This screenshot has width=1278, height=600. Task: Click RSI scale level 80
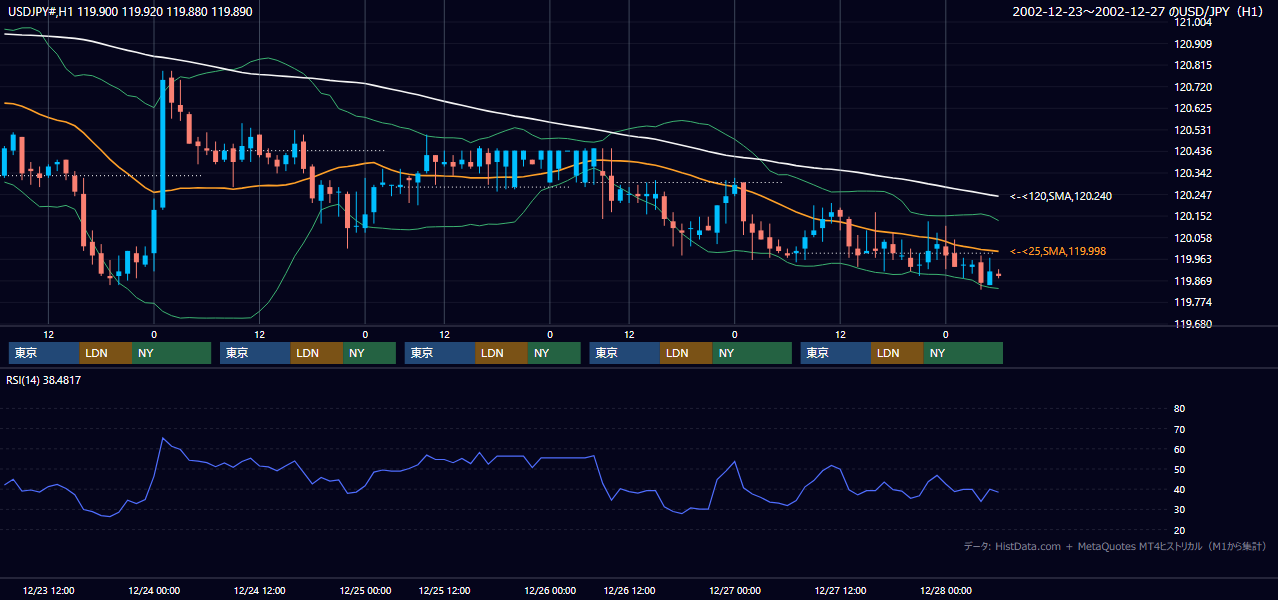tap(1179, 409)
